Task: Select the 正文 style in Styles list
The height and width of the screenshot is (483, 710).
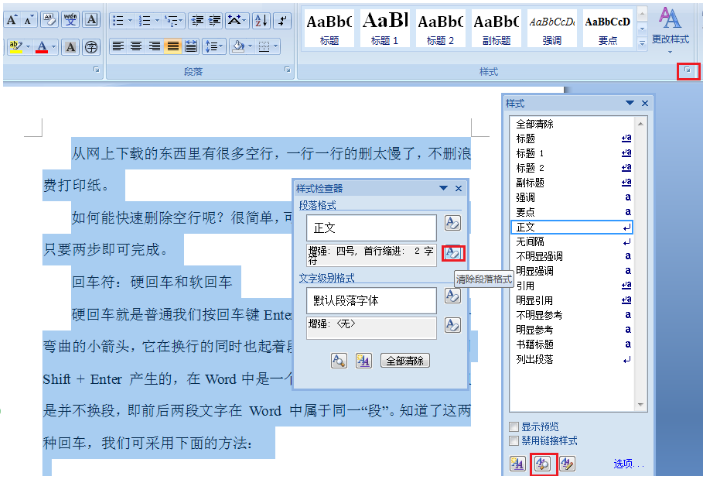Action: 571,227
